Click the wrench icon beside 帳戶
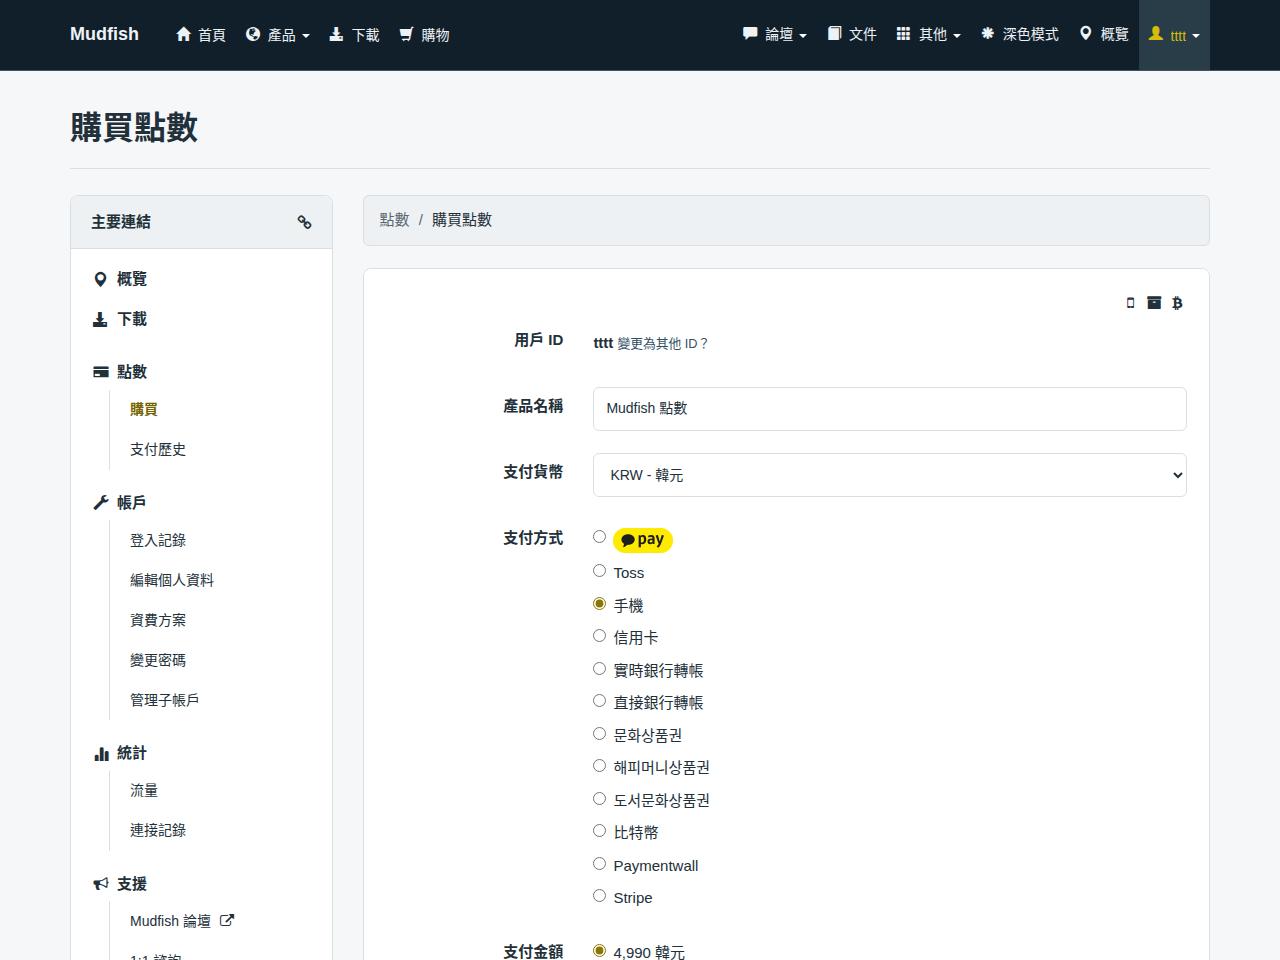Image resolution: width=1280 pixels, height=960 pixels. pyautogui.click(x=101, y=503)
